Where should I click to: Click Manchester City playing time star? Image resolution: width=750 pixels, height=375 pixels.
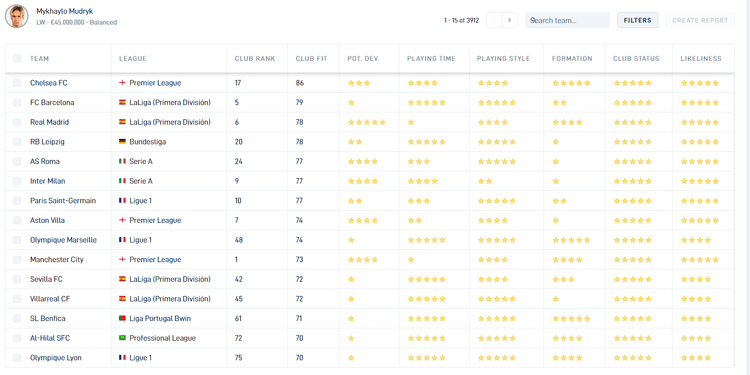[x=411, y=260]
